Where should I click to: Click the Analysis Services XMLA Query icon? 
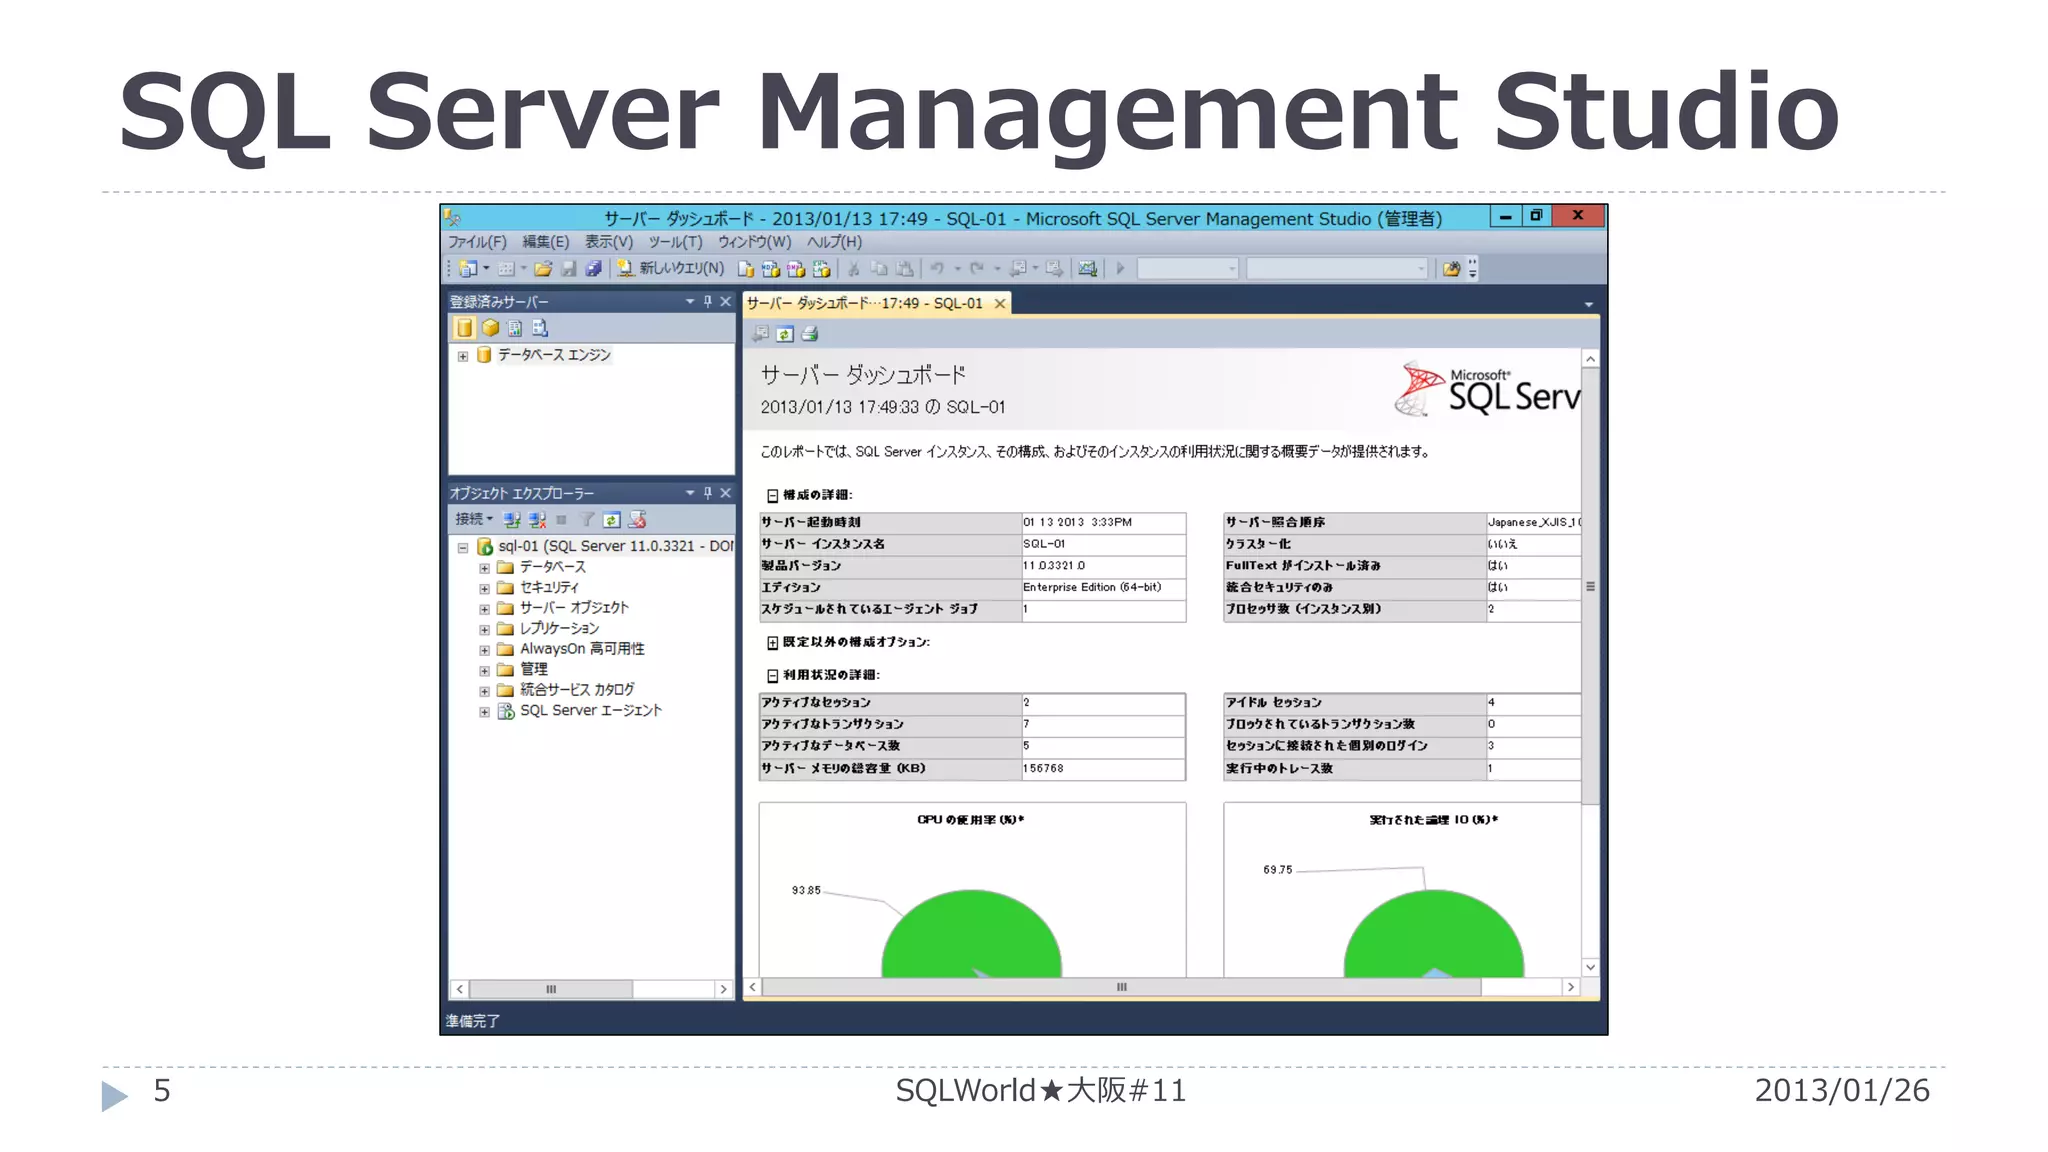(x=821, y=269)
